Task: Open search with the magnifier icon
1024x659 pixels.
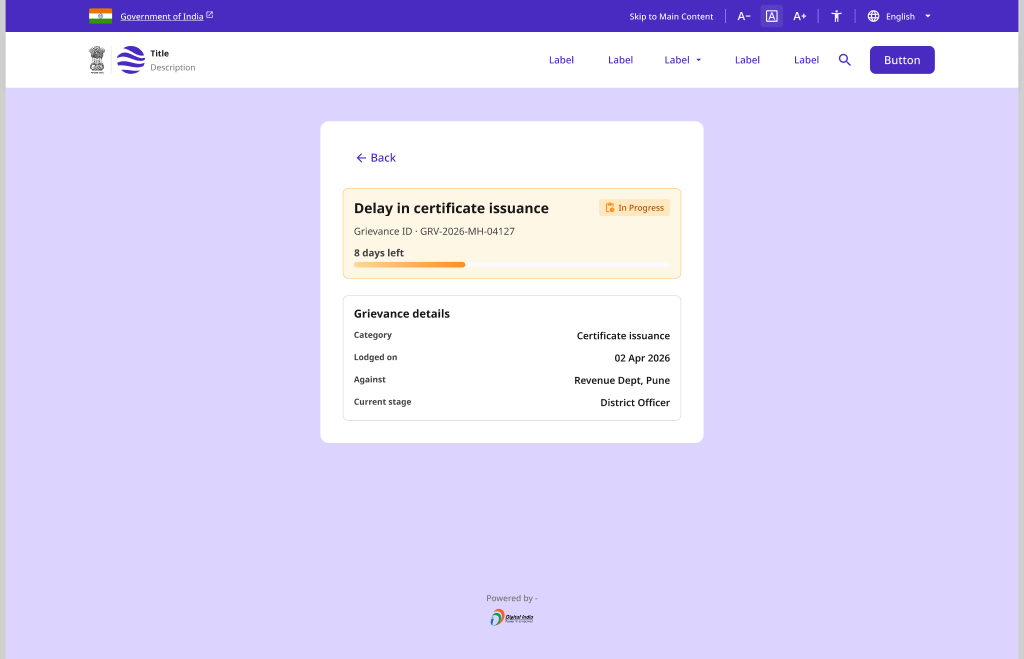Action: pyautogui.click(x=844, y=60)
